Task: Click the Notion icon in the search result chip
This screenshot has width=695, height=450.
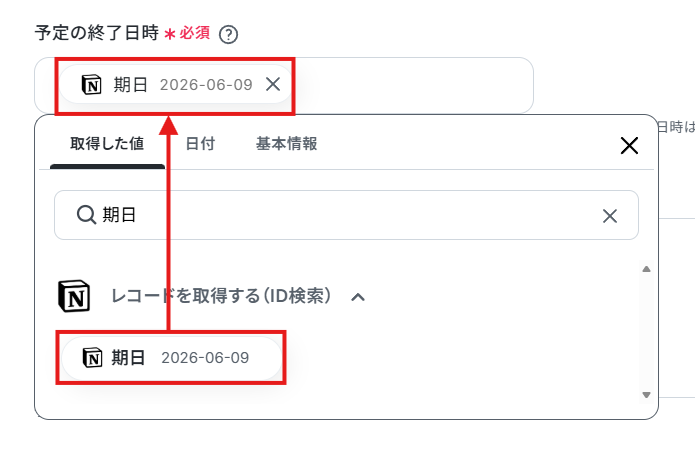Action: click(93, 357)
